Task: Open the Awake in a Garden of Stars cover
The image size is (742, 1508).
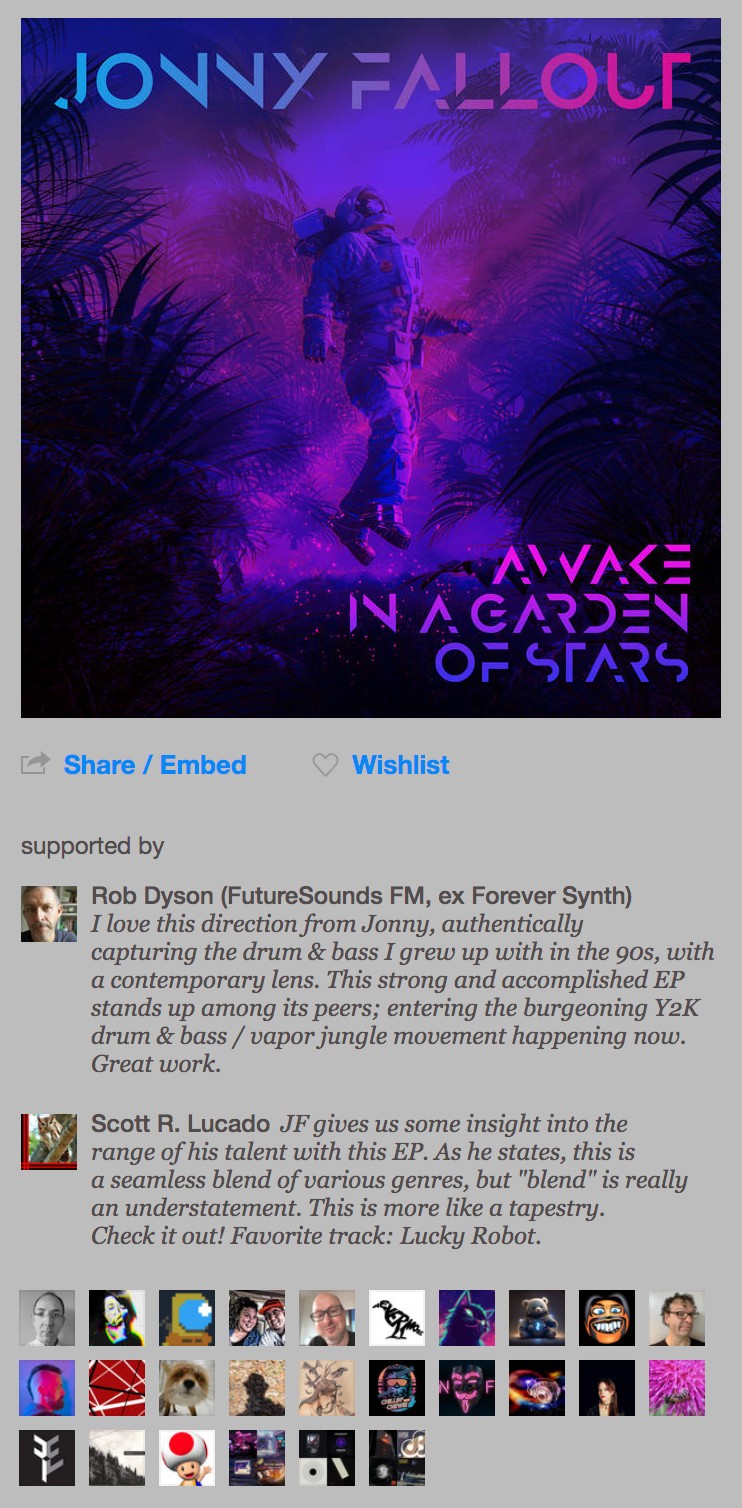Action: click(371, 368)
